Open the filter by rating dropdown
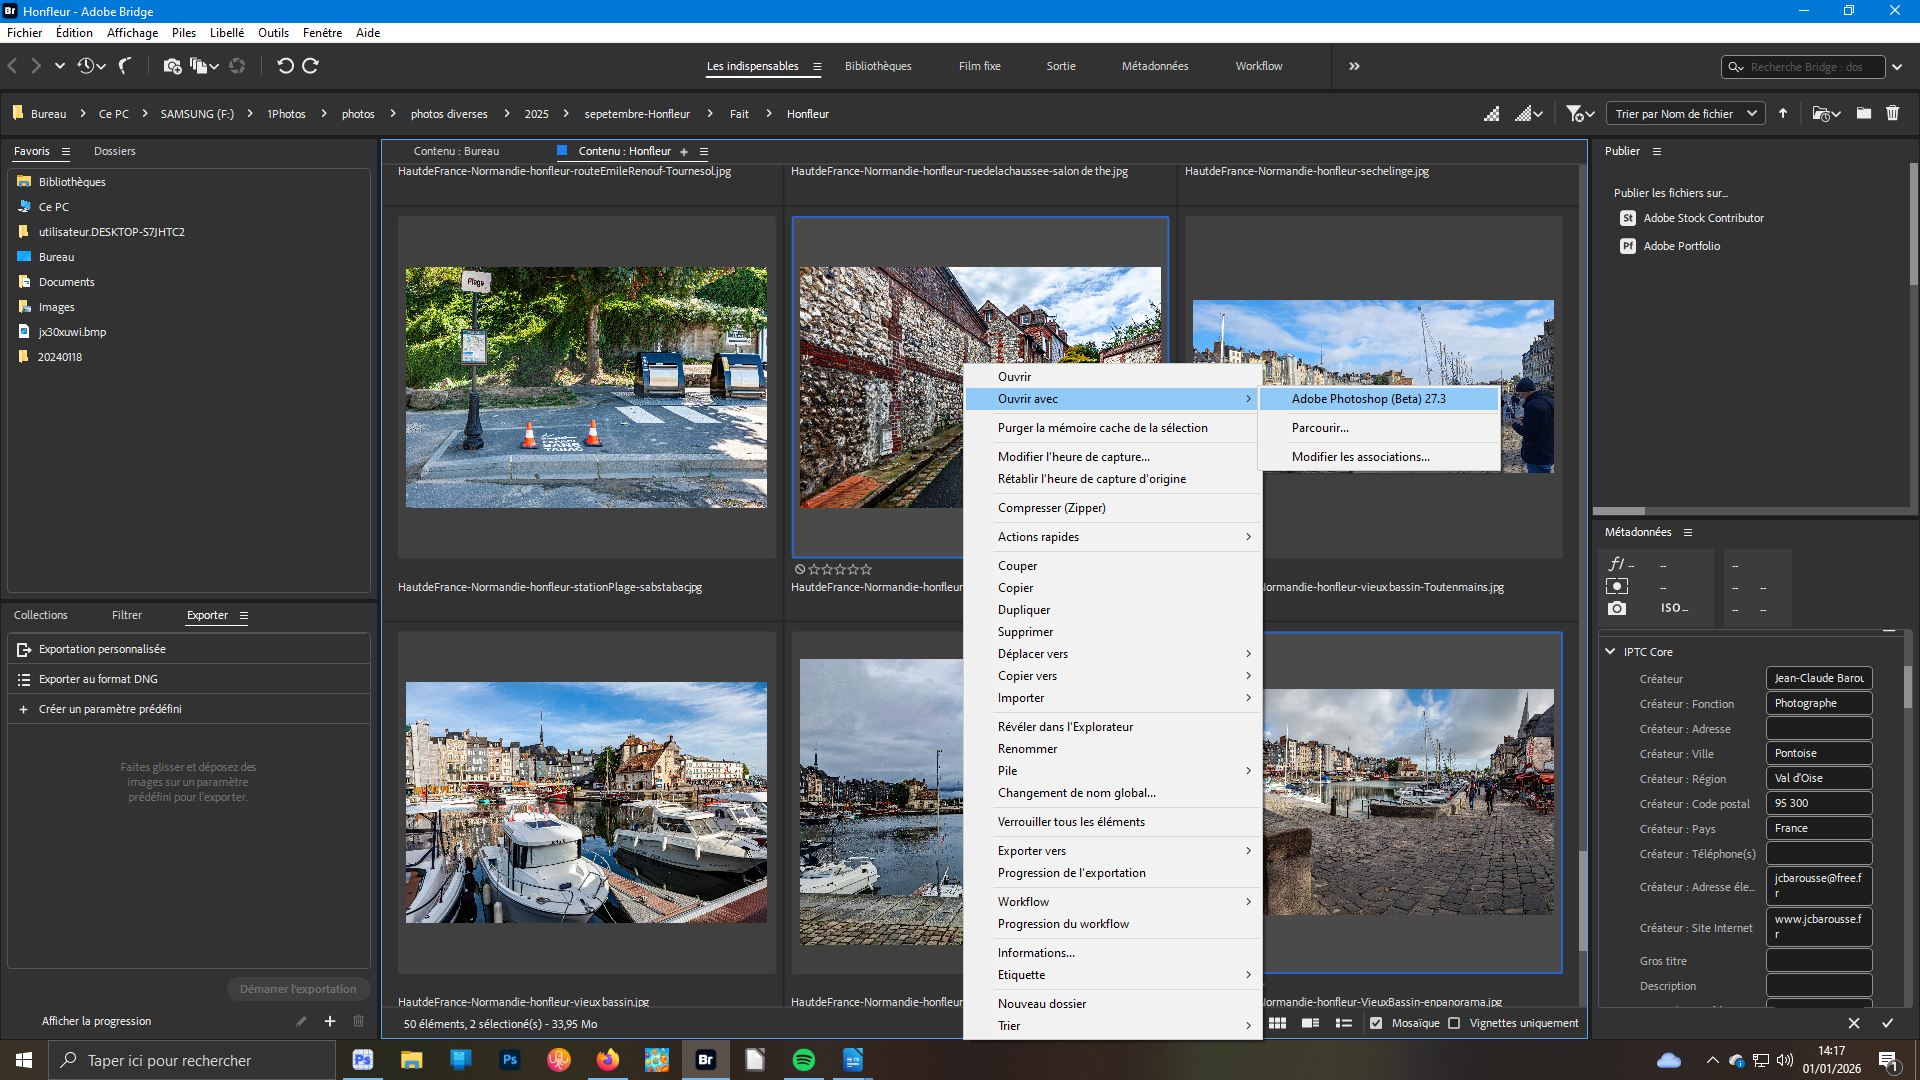 pyautogui.click(x=1580, y=114)
